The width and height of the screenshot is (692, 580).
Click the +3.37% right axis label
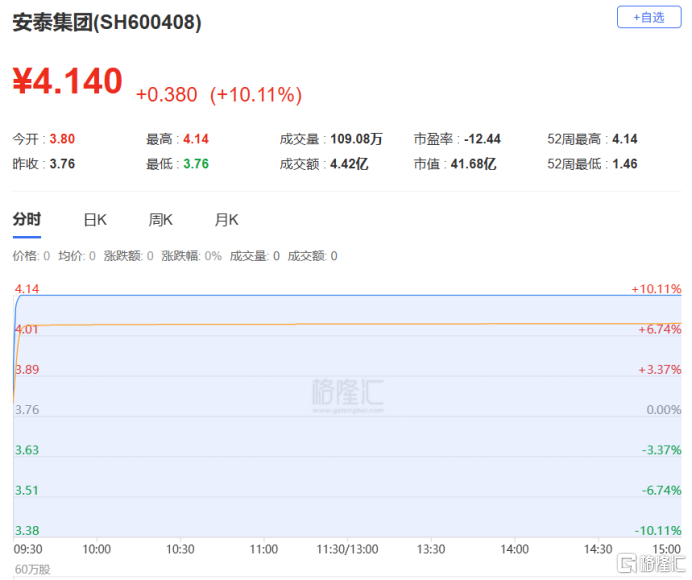tap(660, 369)
